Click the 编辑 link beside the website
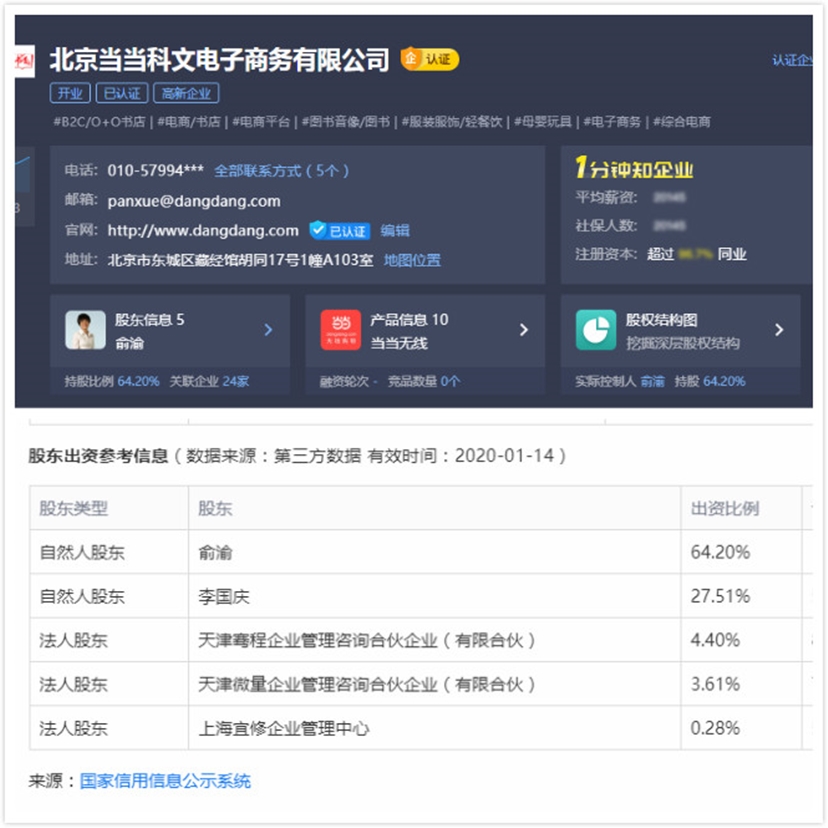828x828 pixels. (x=395, y=231)
